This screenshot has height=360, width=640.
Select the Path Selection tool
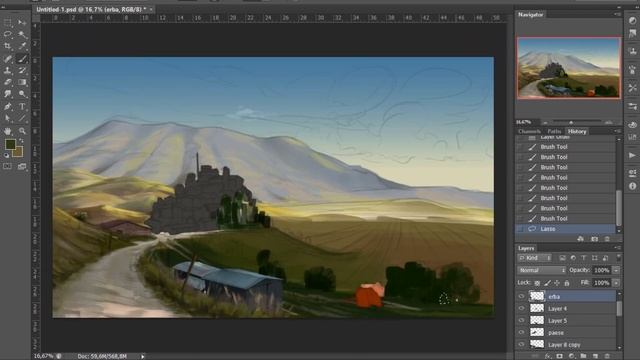tap(8, 118)
